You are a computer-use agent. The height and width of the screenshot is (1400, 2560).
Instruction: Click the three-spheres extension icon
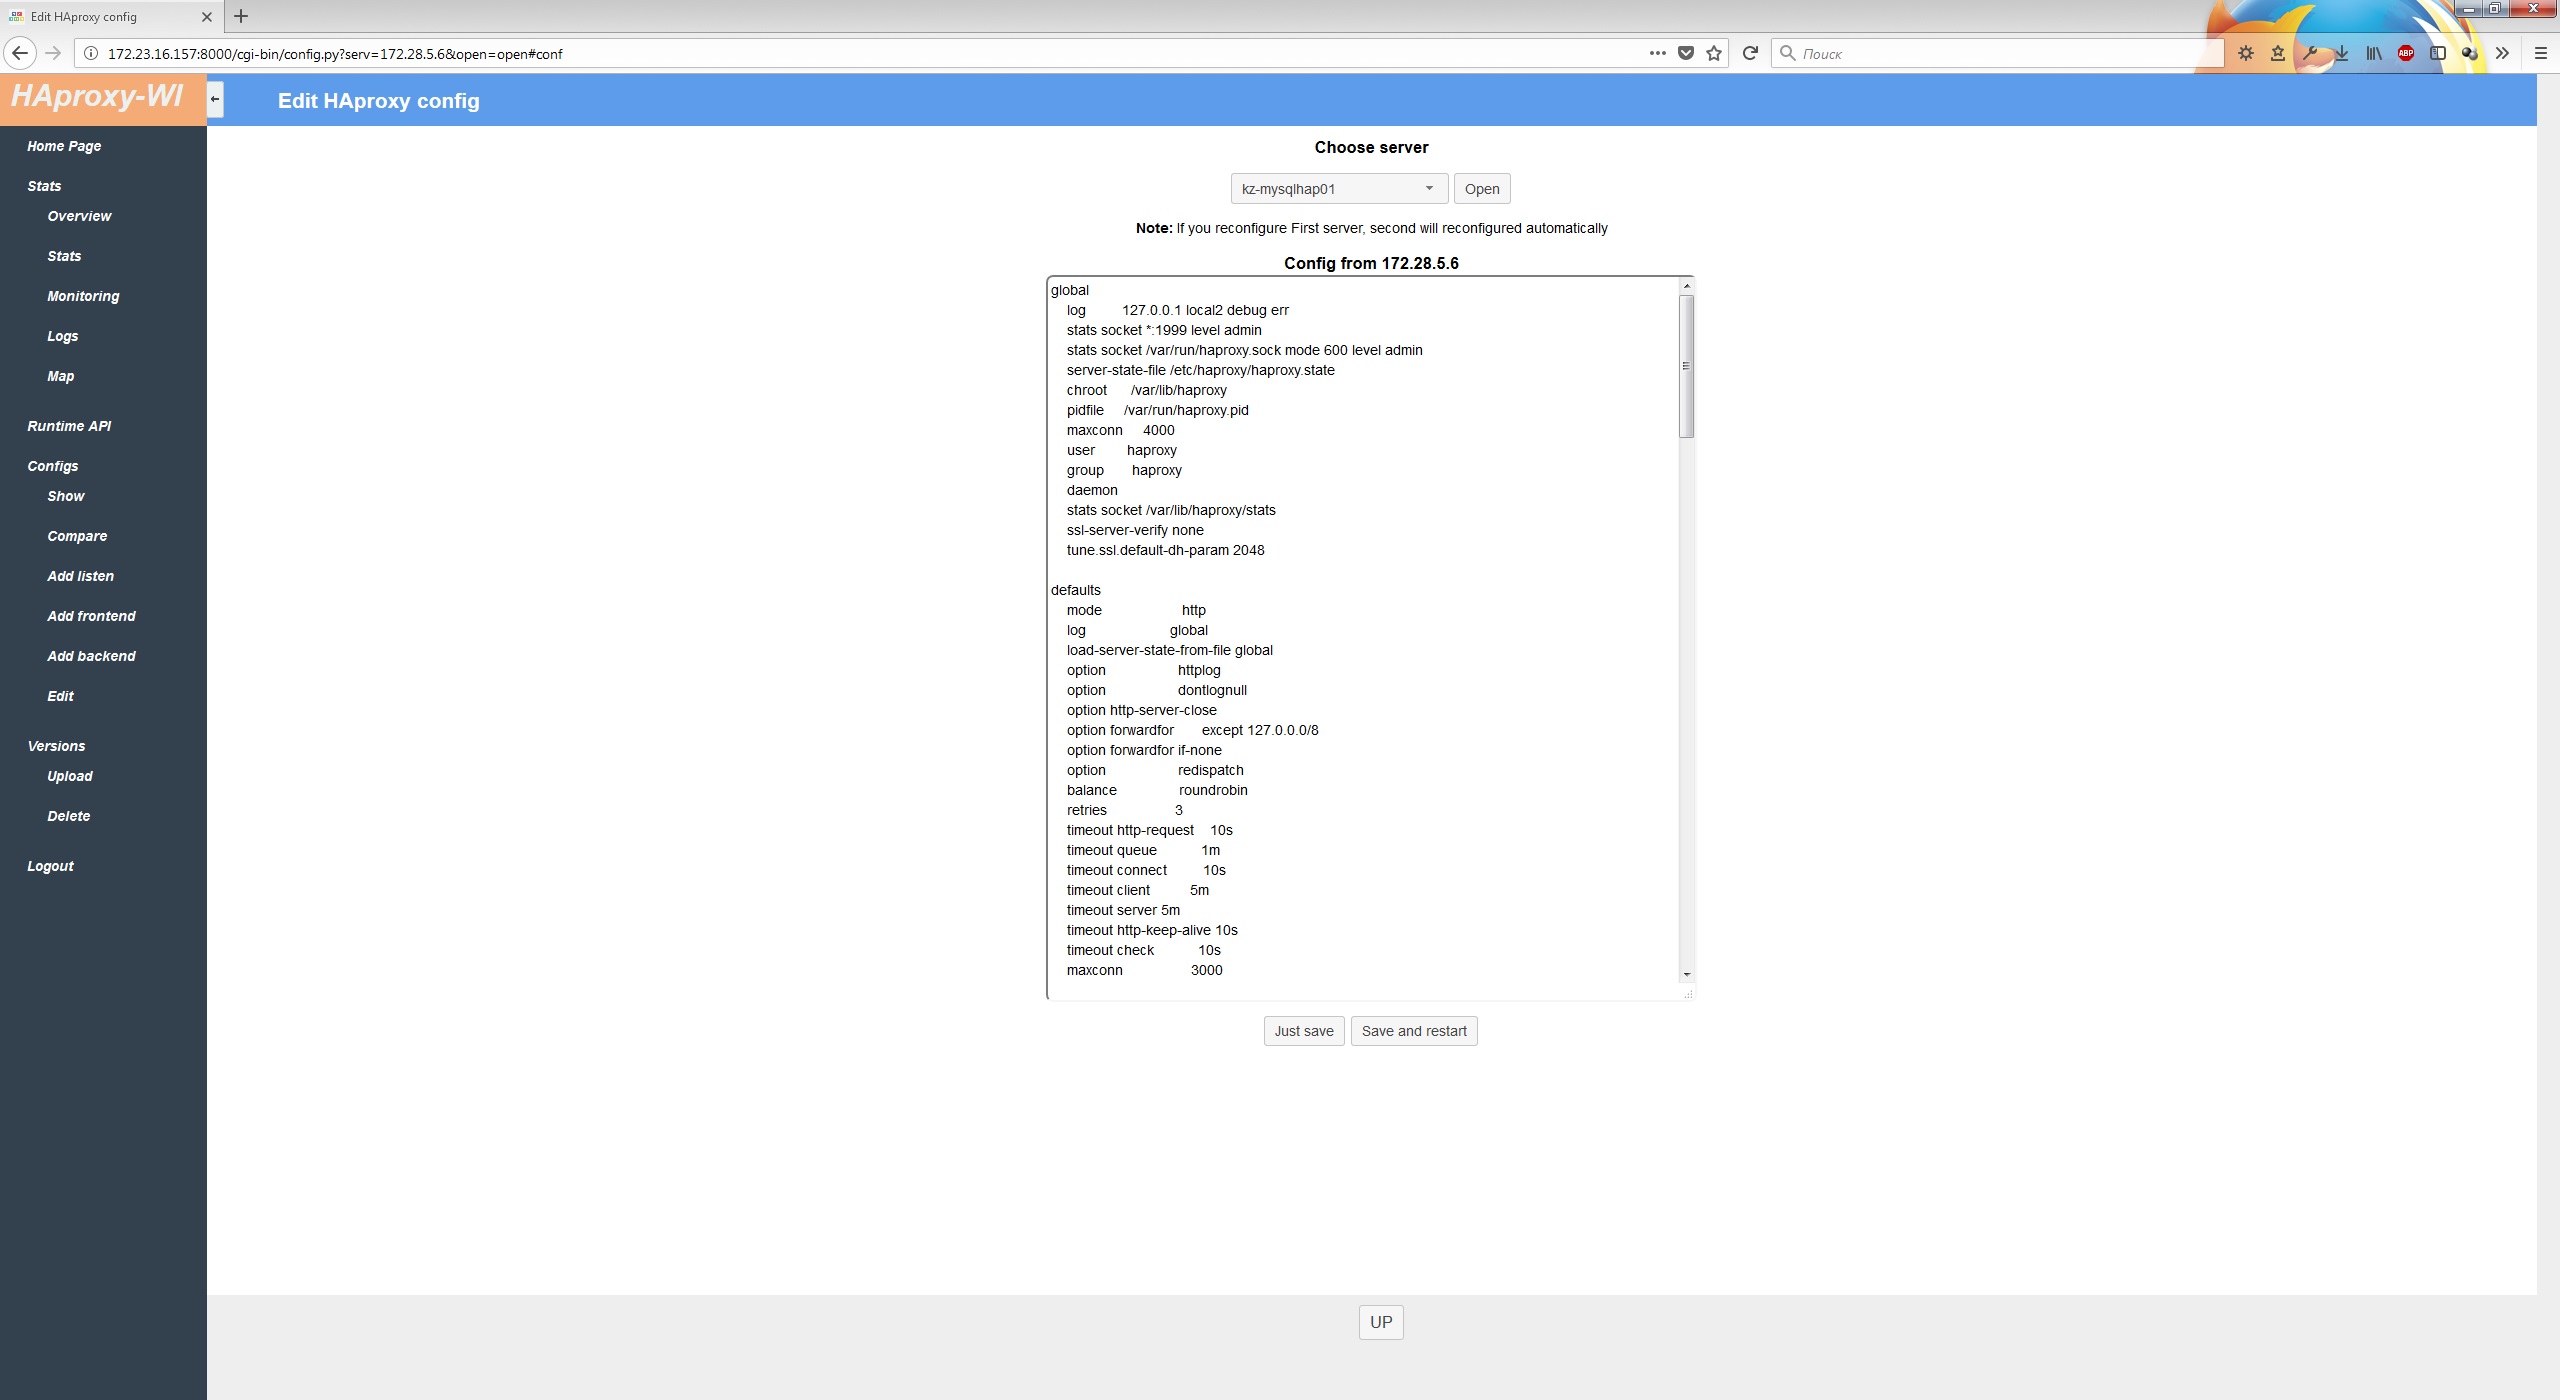tap(2470, 53)
